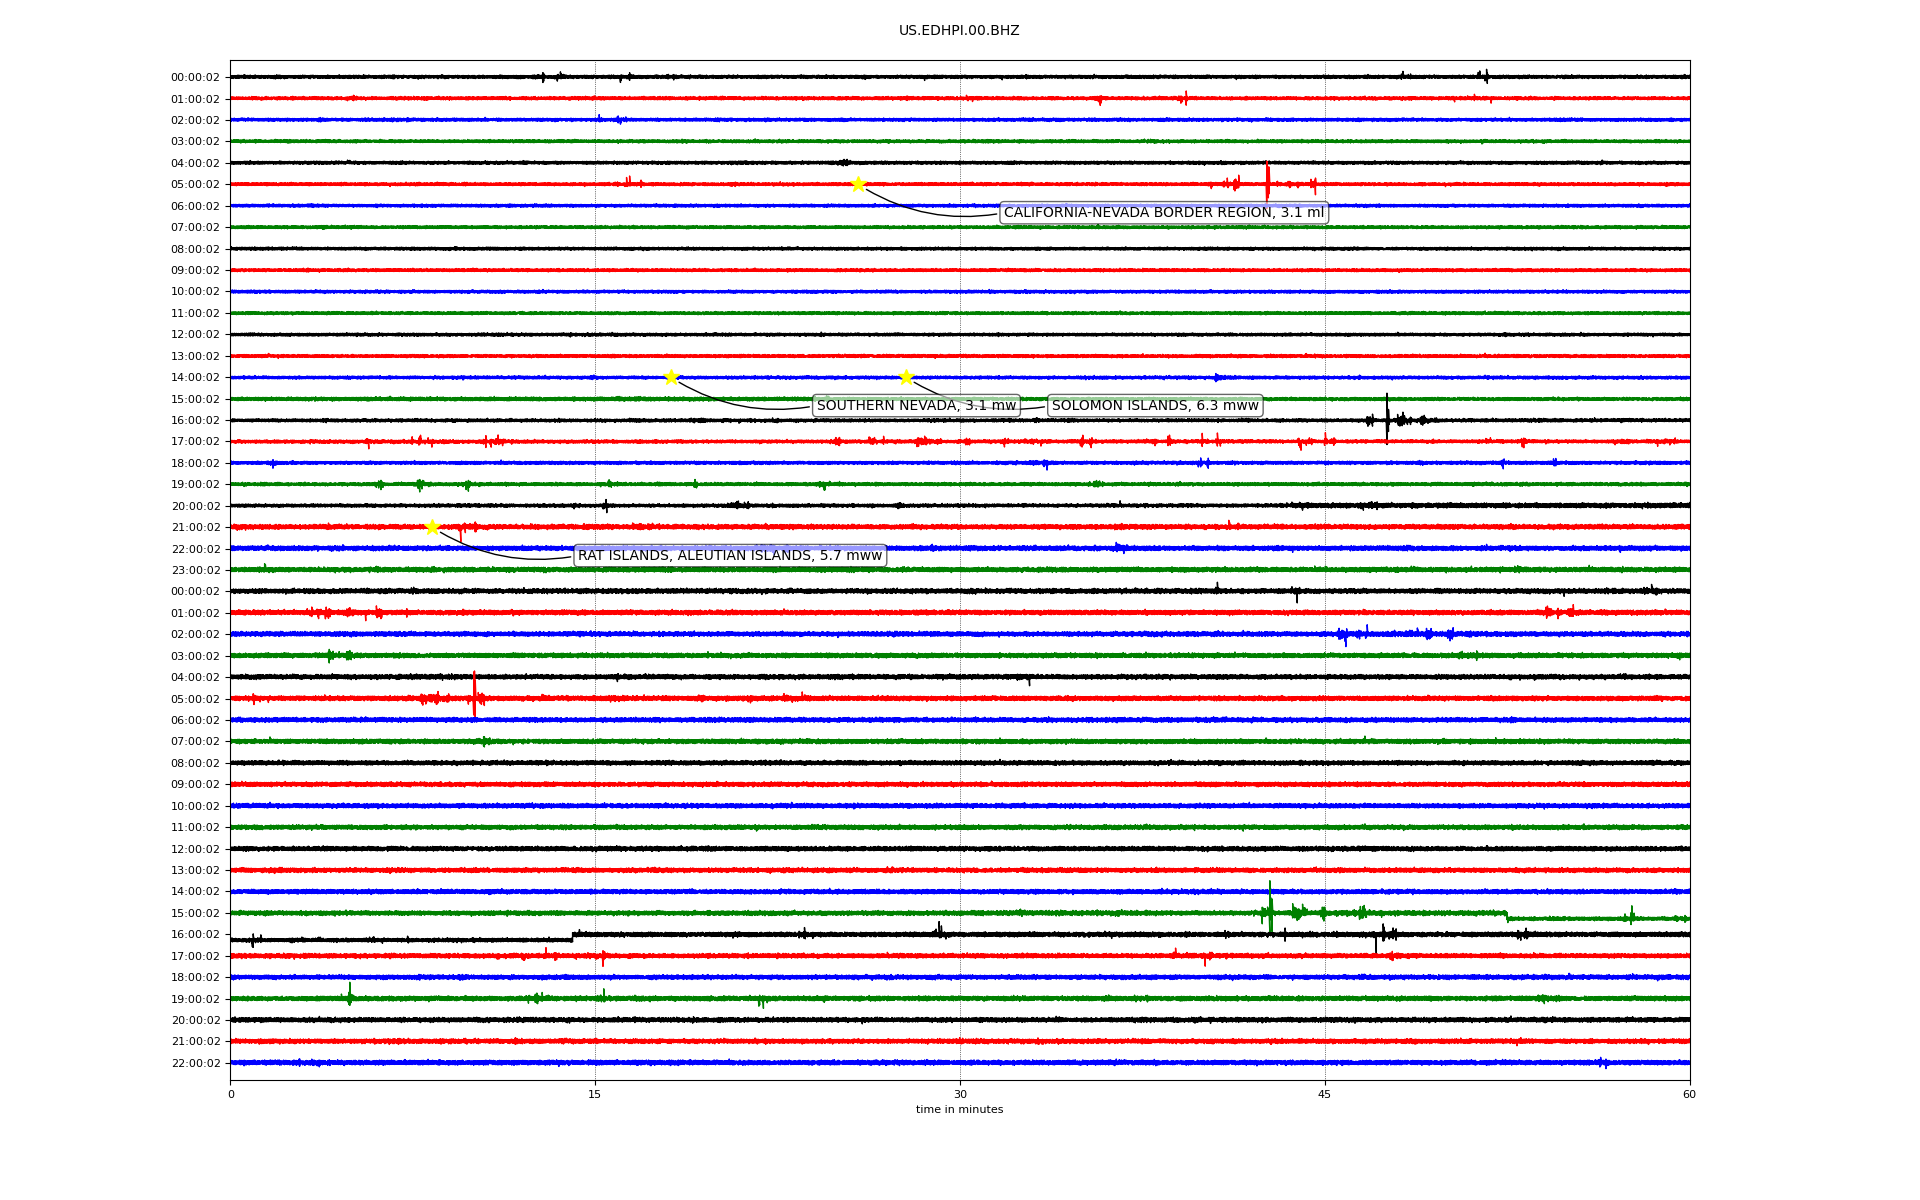Click the Rat Islands star marker
The image size is (1920, 1200).
(432, 527)
